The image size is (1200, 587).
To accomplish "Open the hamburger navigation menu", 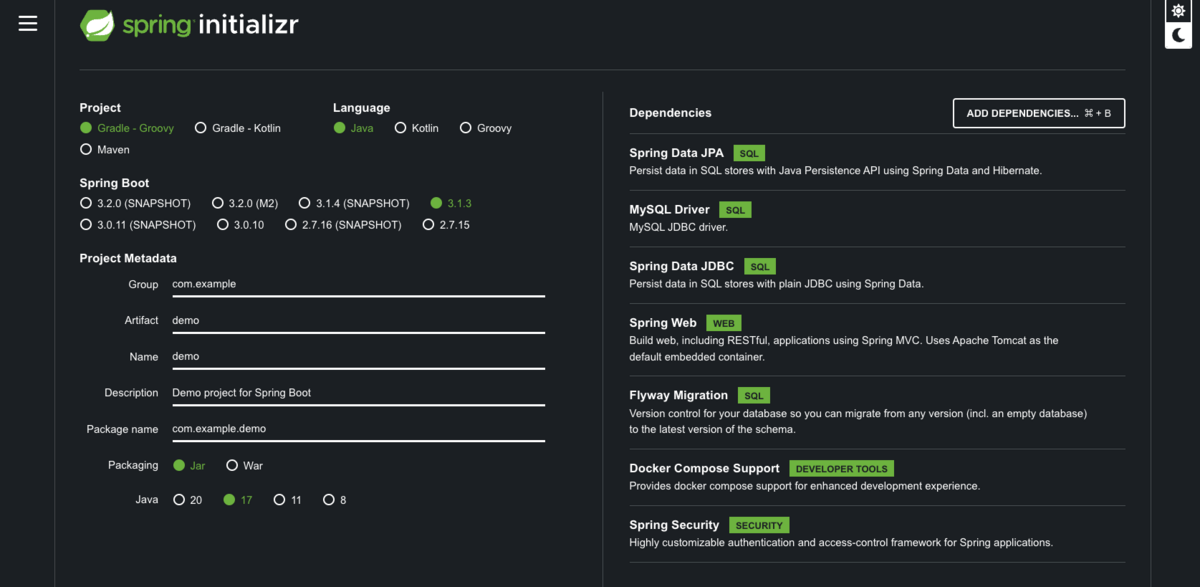I will pos(28,23).
